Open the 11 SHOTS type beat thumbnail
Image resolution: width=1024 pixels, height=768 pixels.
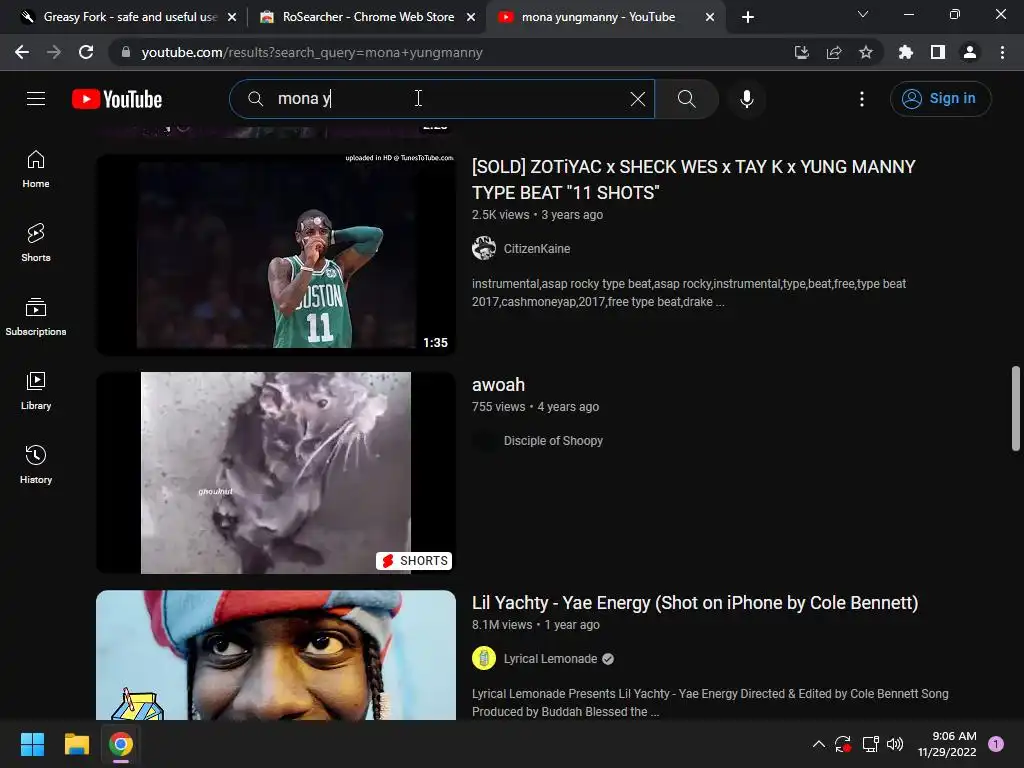(276, 255)
